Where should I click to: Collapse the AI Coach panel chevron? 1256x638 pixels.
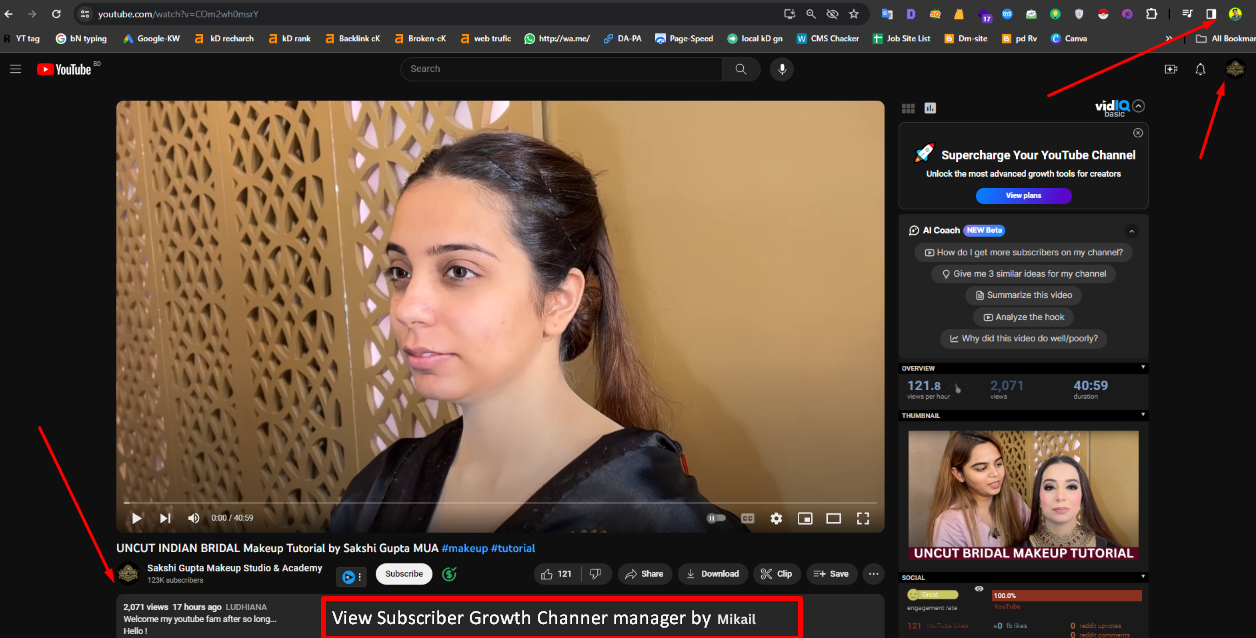(x=1131, y=231)
